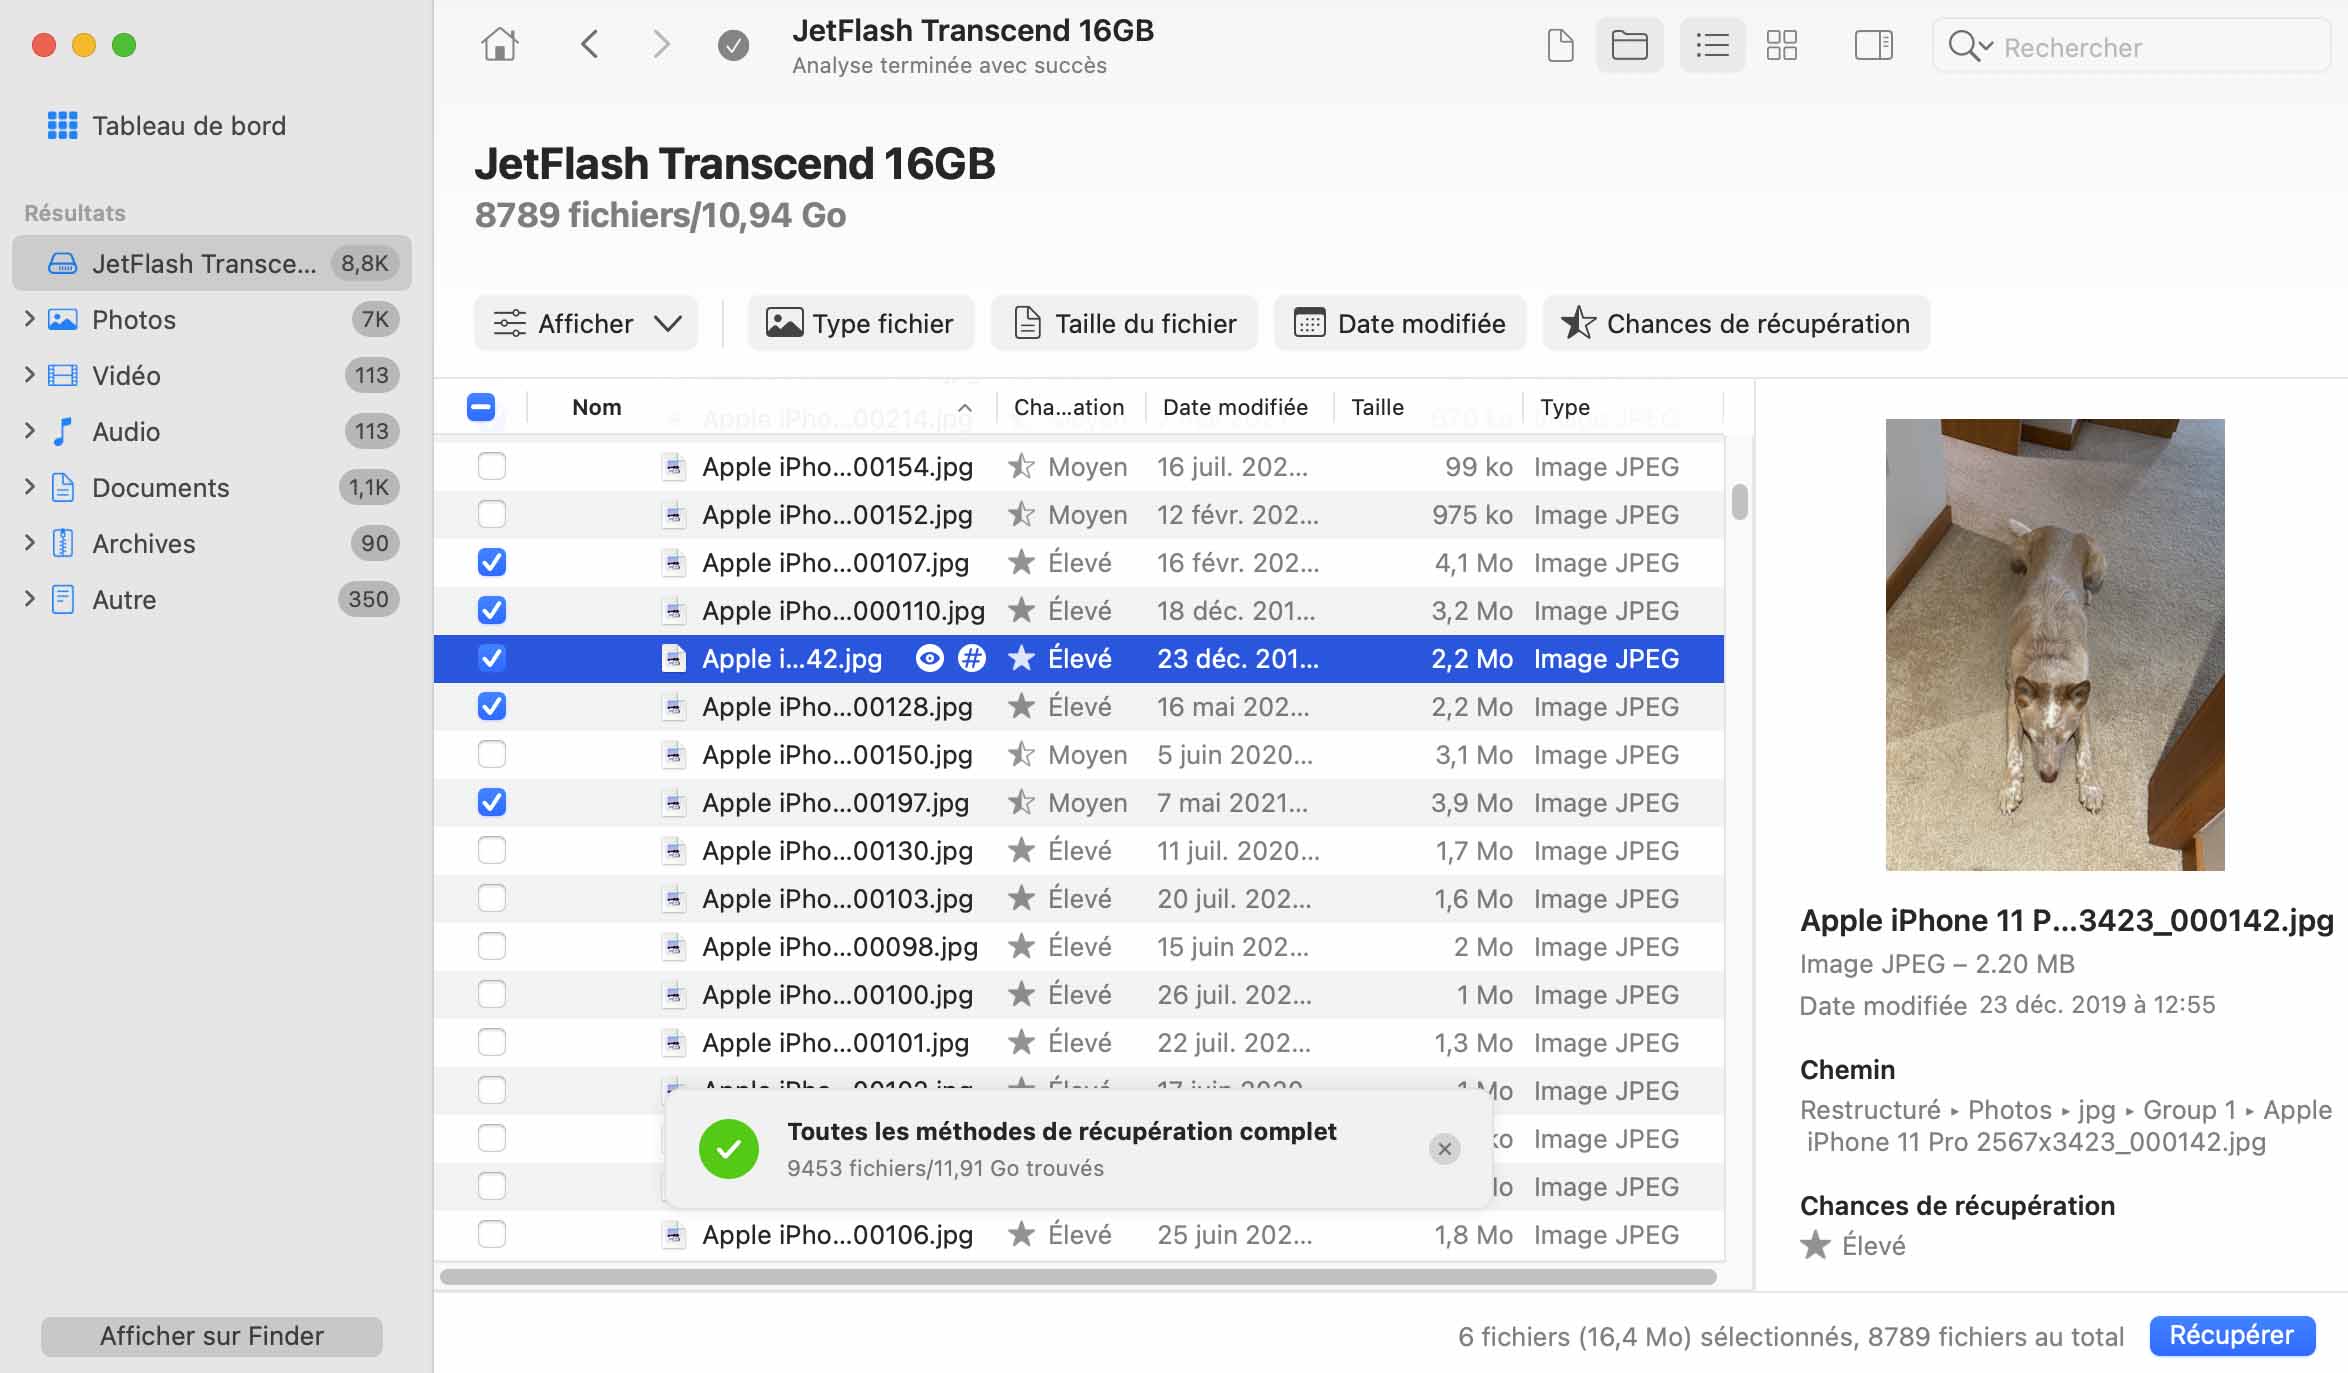Screen dimensions: 2348x1373
Task: Toggle the select-all checkbox in header
Action: 481,407
